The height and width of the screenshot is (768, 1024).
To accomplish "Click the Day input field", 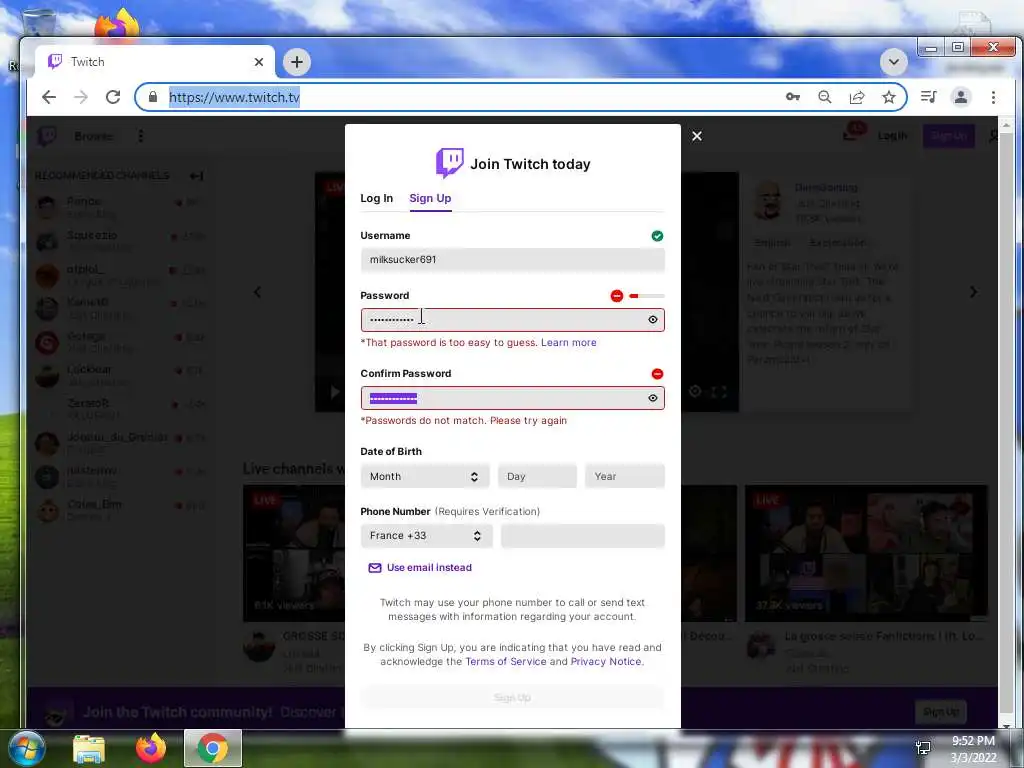I will coord(537,476).
